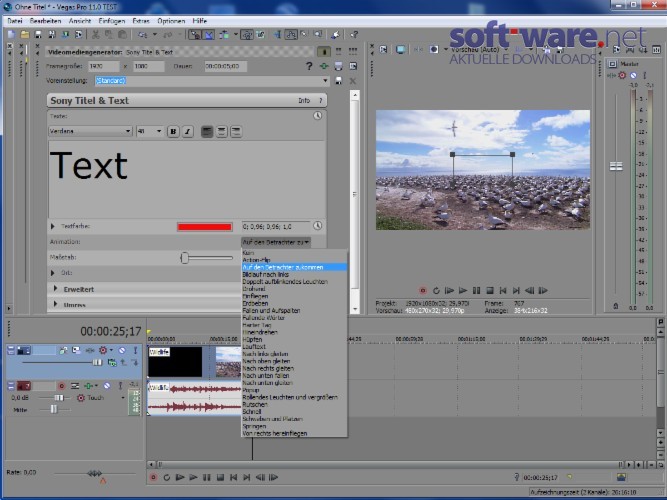This screenshot has height=500, width=667.
Task: Open the Einfügen menu
Action: point(112,21)
